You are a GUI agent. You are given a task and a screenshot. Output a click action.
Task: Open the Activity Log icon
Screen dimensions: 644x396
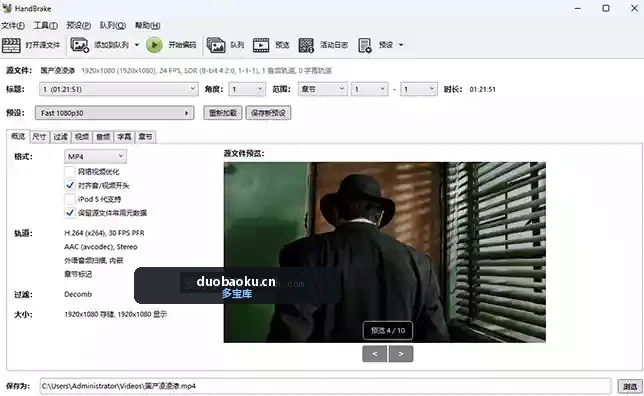306,45
